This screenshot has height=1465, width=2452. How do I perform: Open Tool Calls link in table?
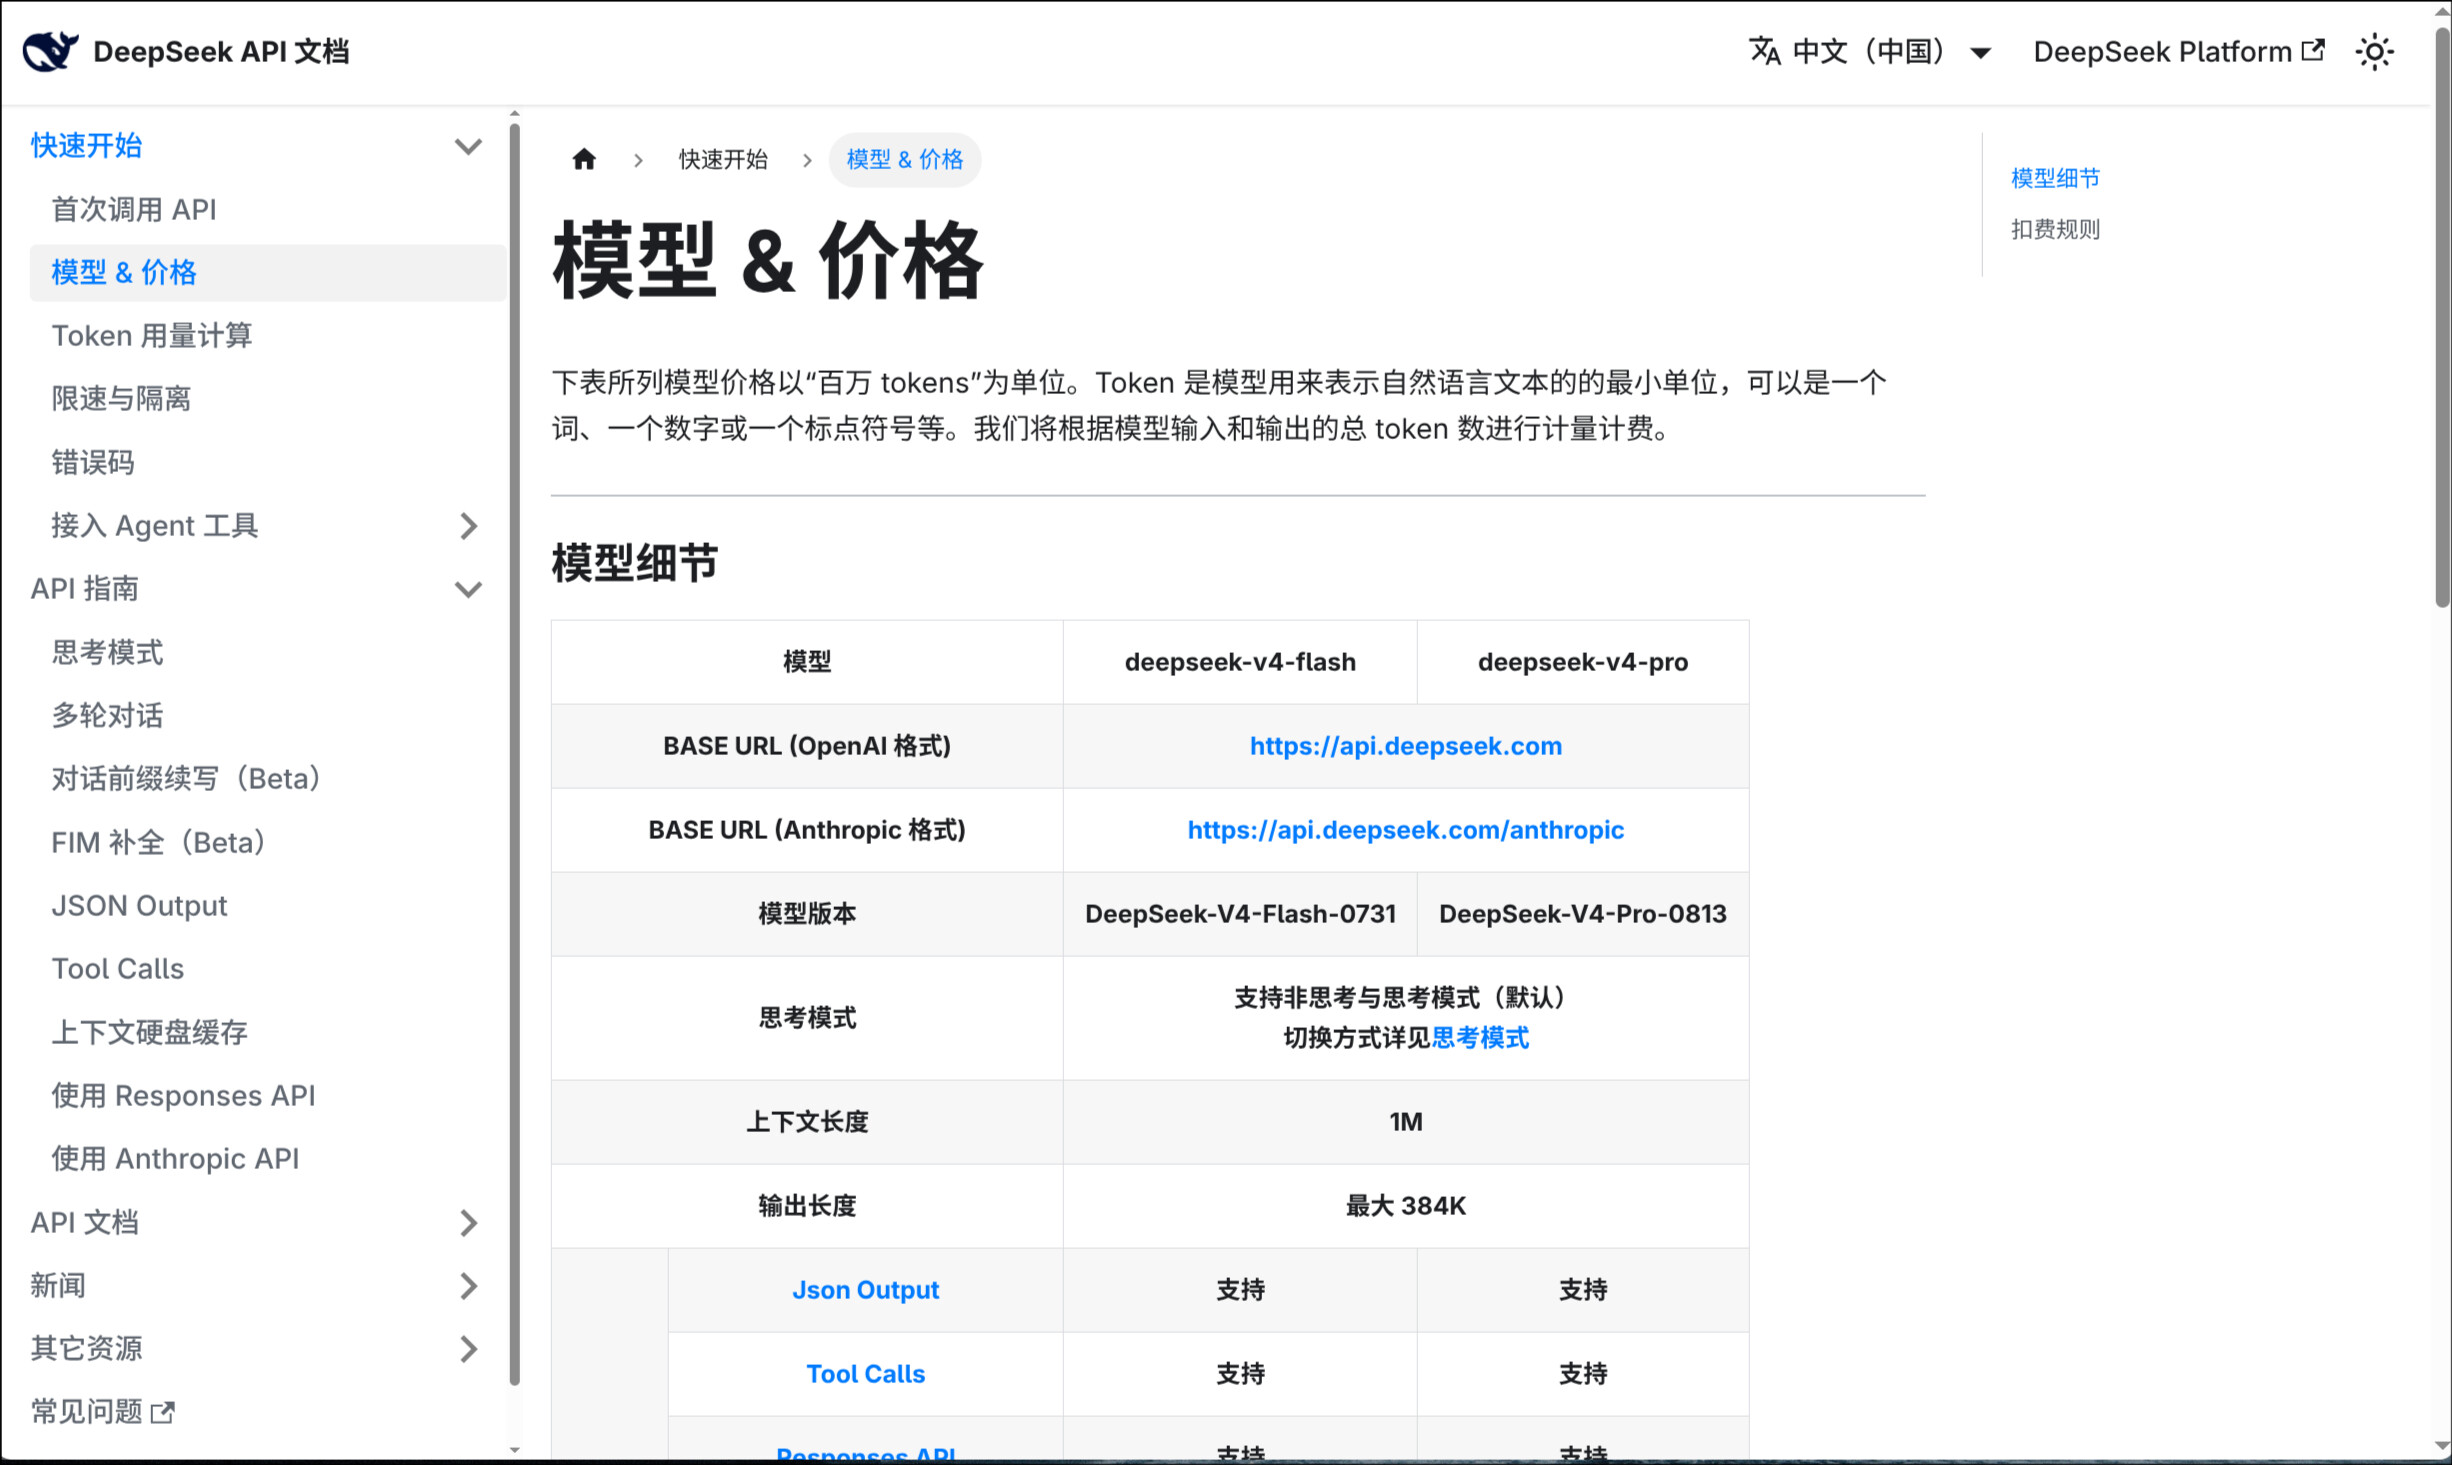tap(866, 1374)
